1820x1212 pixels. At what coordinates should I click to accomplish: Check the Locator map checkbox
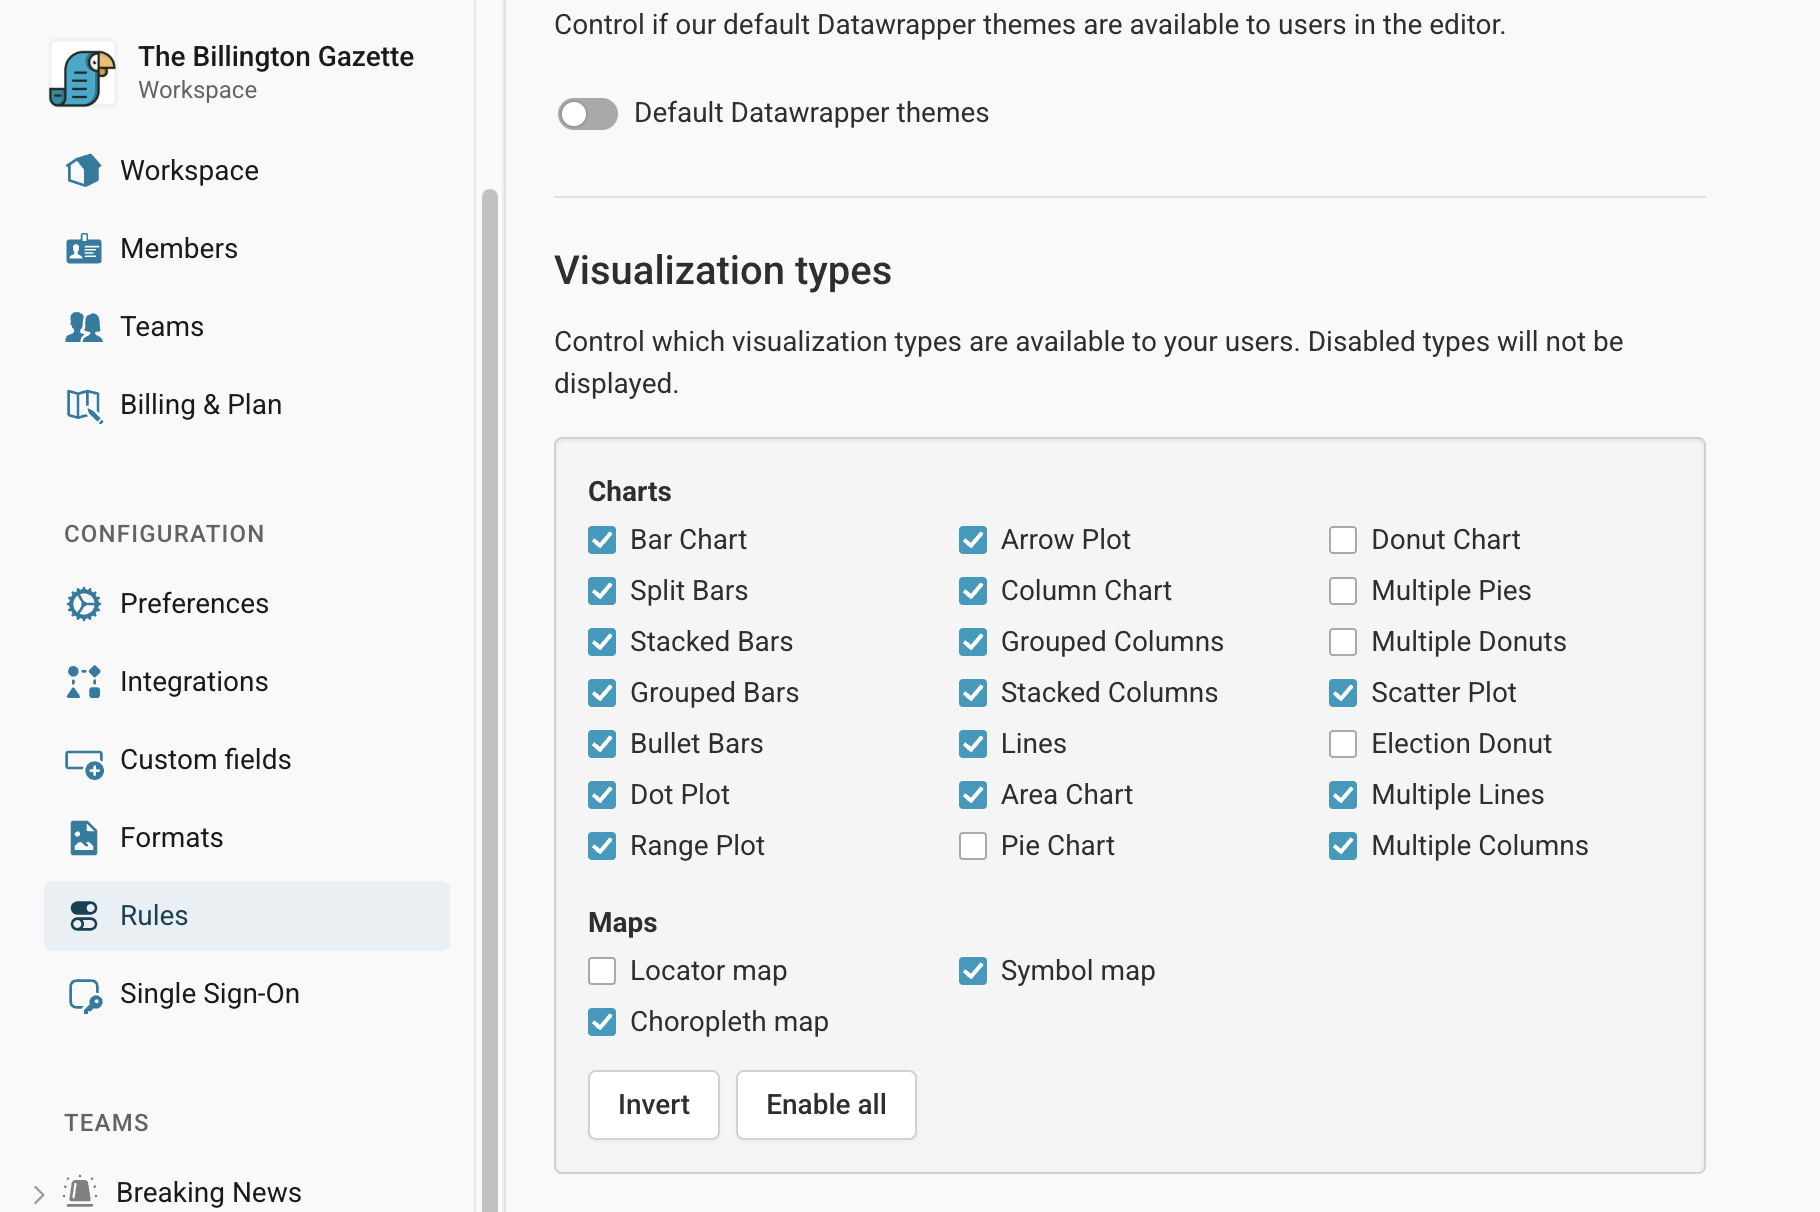click(x=602, y=971)
